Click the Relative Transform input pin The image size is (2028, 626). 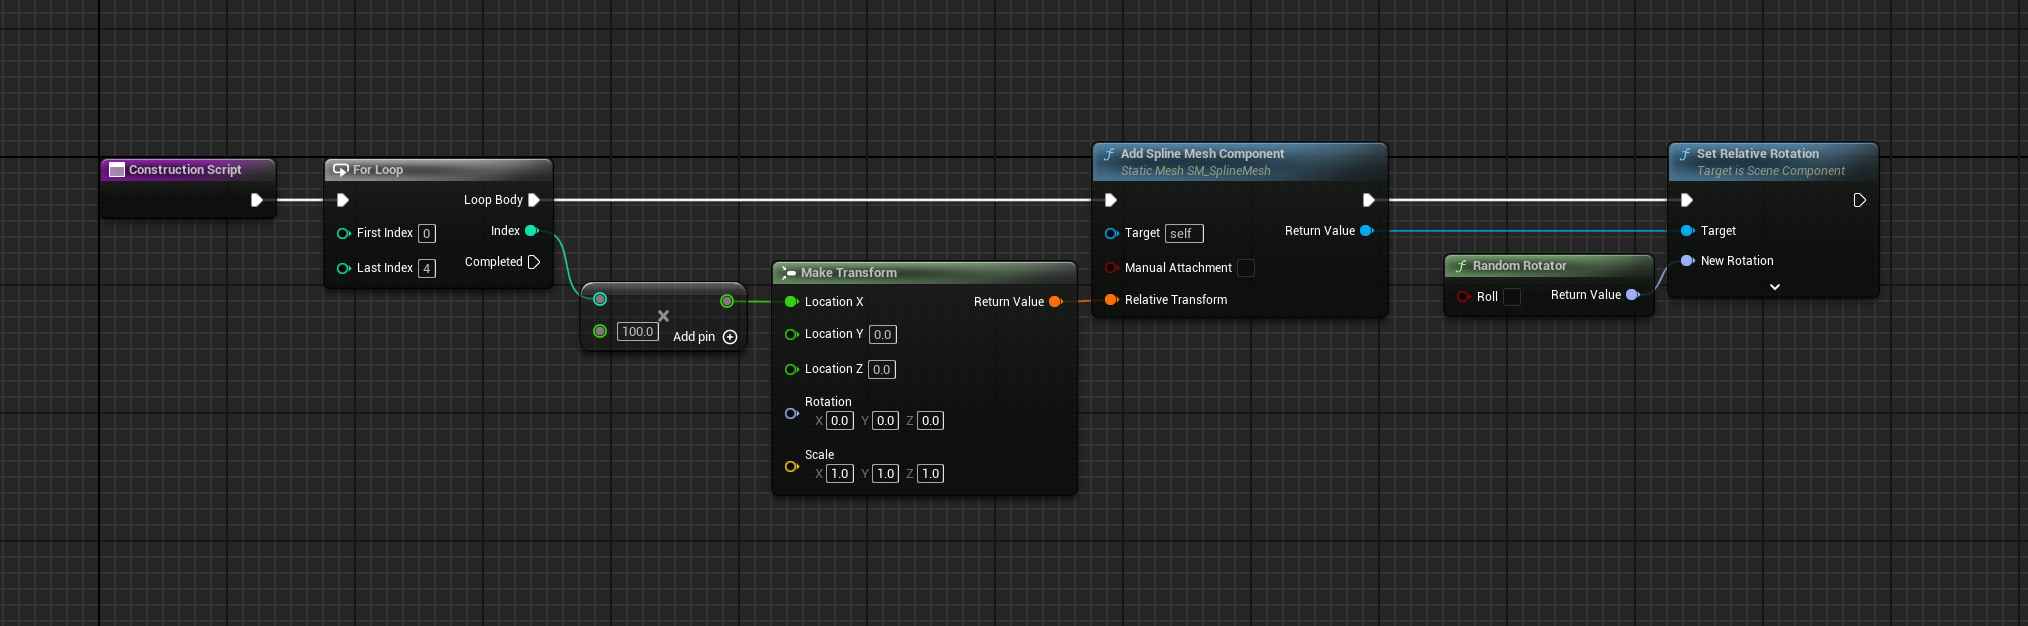[1111, 300]
